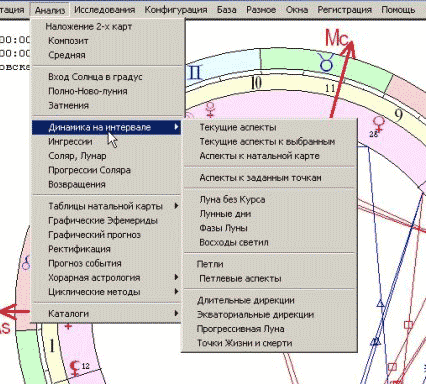Screen dimensions: 426x384
Task: Open the Регистрация menu
Action: [344, 10]
